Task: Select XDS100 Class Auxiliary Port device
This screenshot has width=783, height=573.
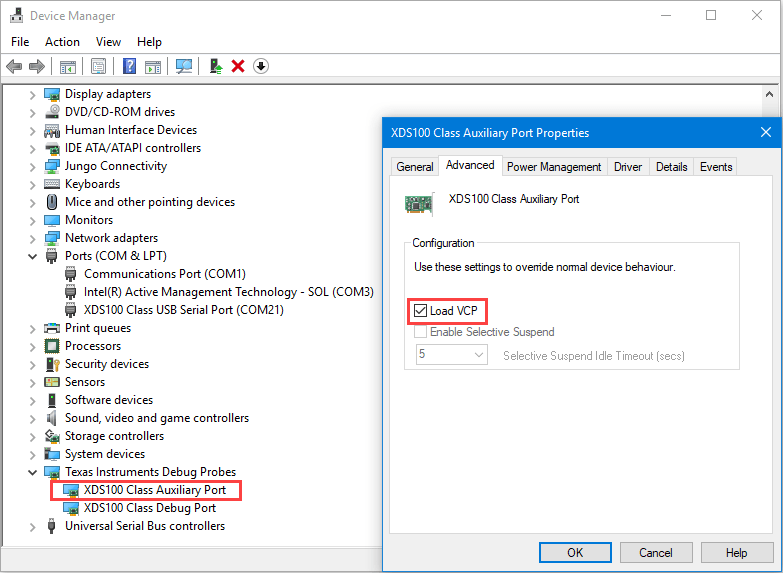Action: click(x=155, y=490)
